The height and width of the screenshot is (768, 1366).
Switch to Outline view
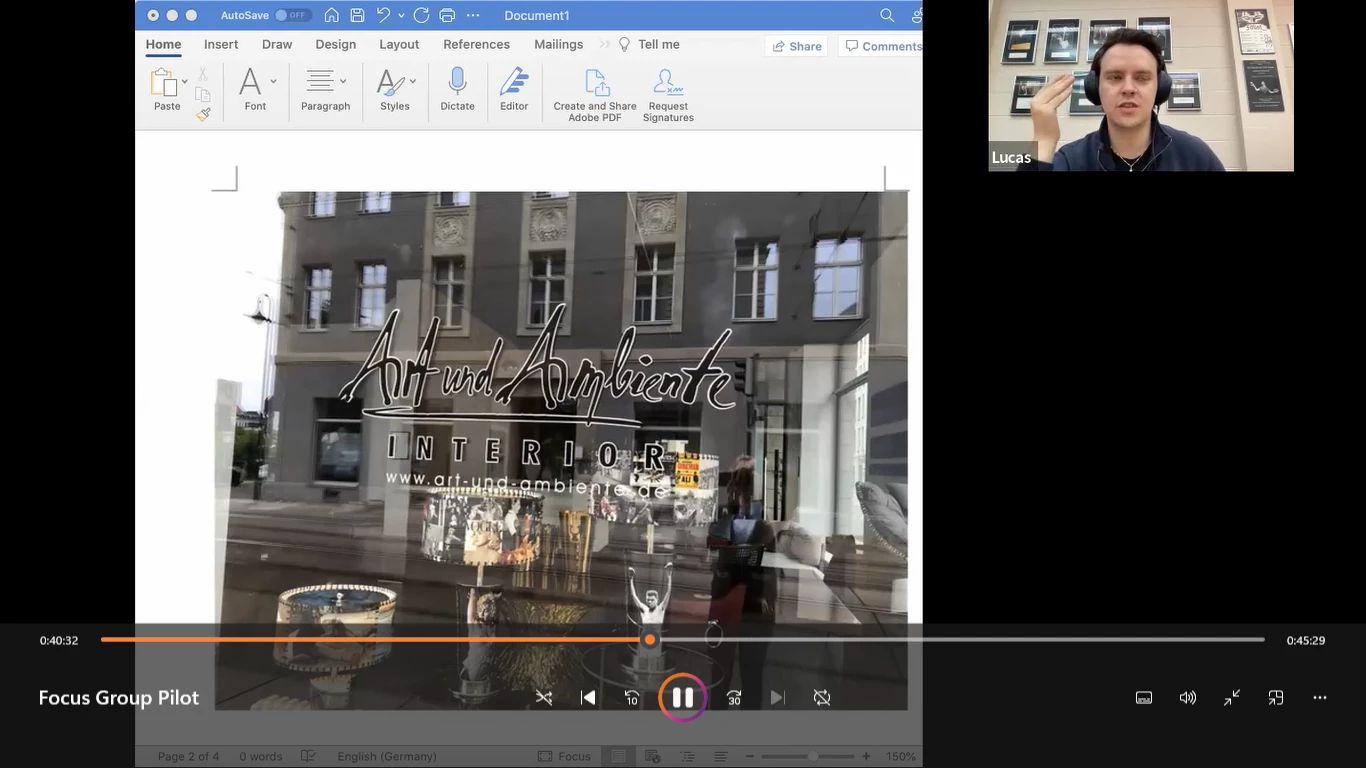[687, 756]
